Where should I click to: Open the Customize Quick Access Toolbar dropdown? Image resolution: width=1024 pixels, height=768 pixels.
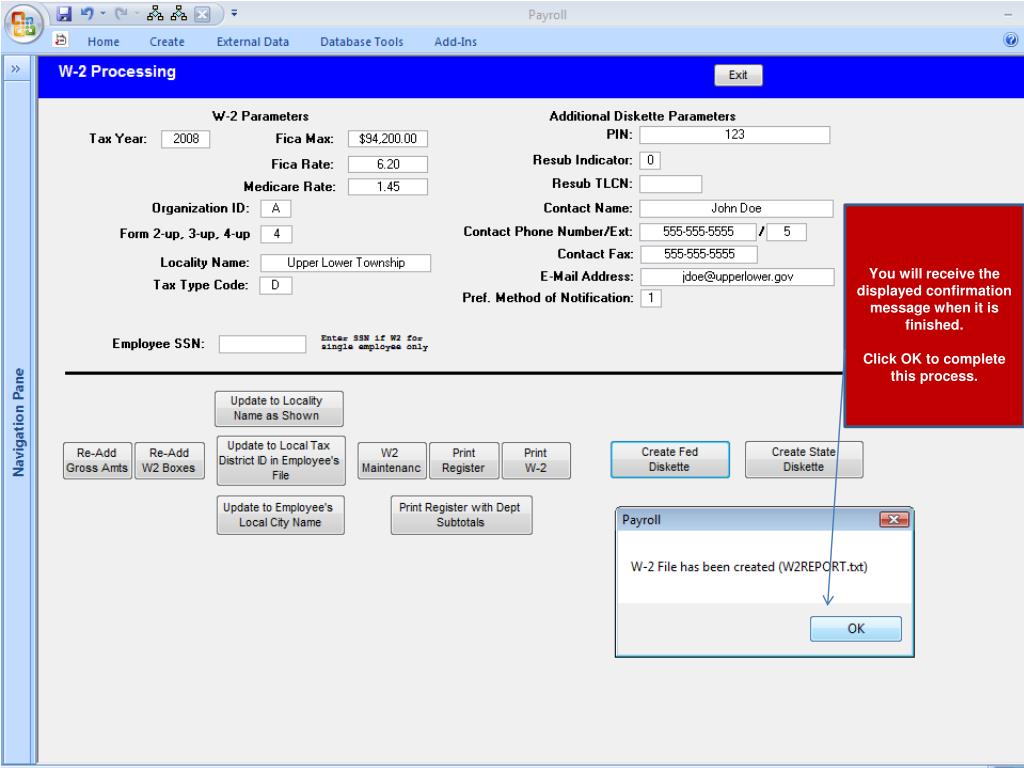coord(234,13)
